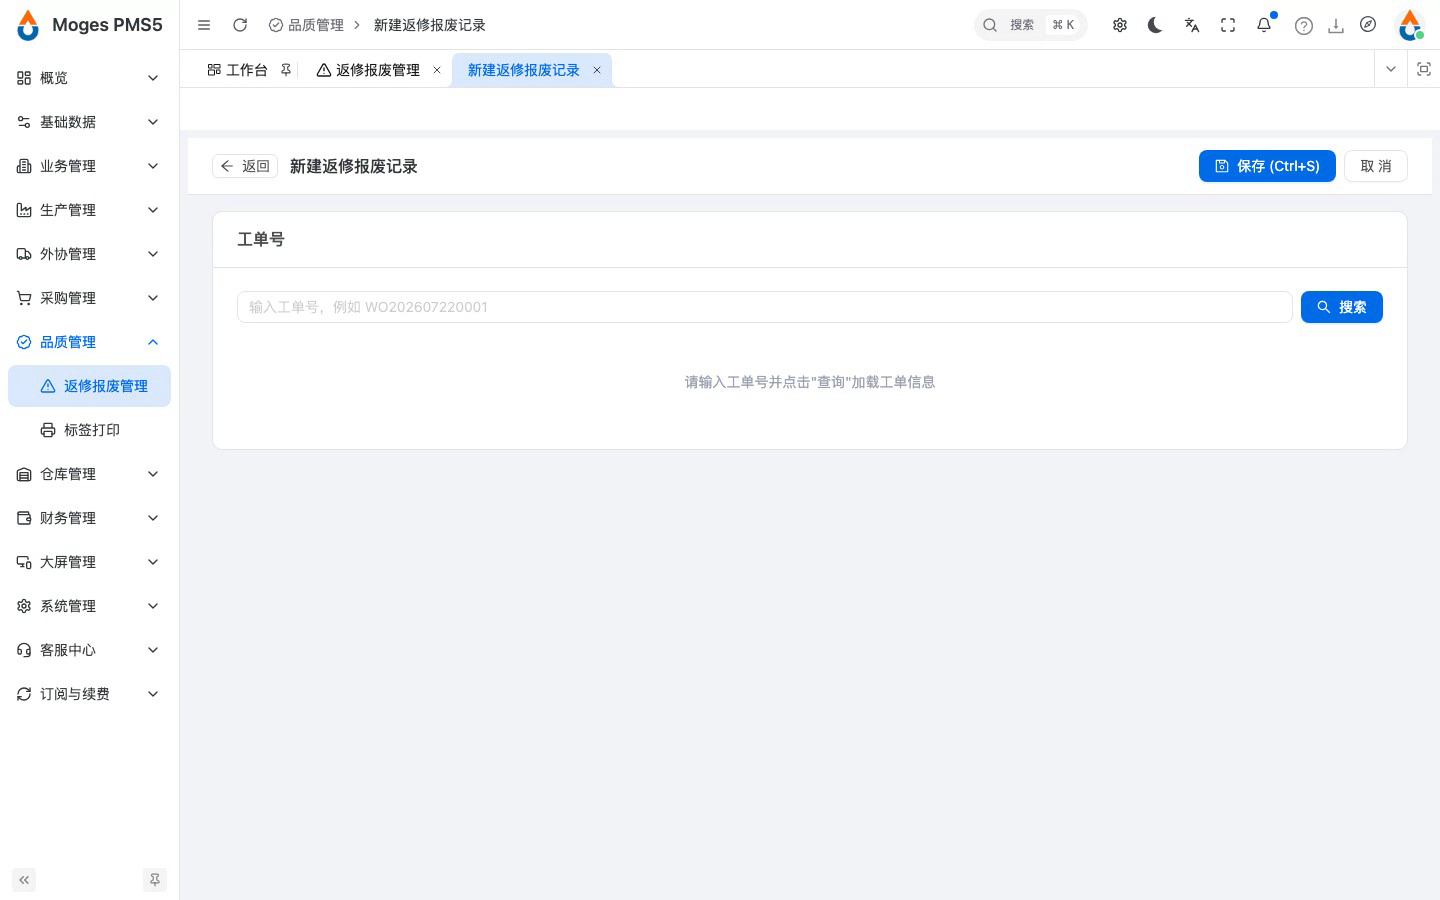Viewport: 1440px width, 900px height.
Task: Open 标签打印 in sidebar
Action: coord(89,430)
